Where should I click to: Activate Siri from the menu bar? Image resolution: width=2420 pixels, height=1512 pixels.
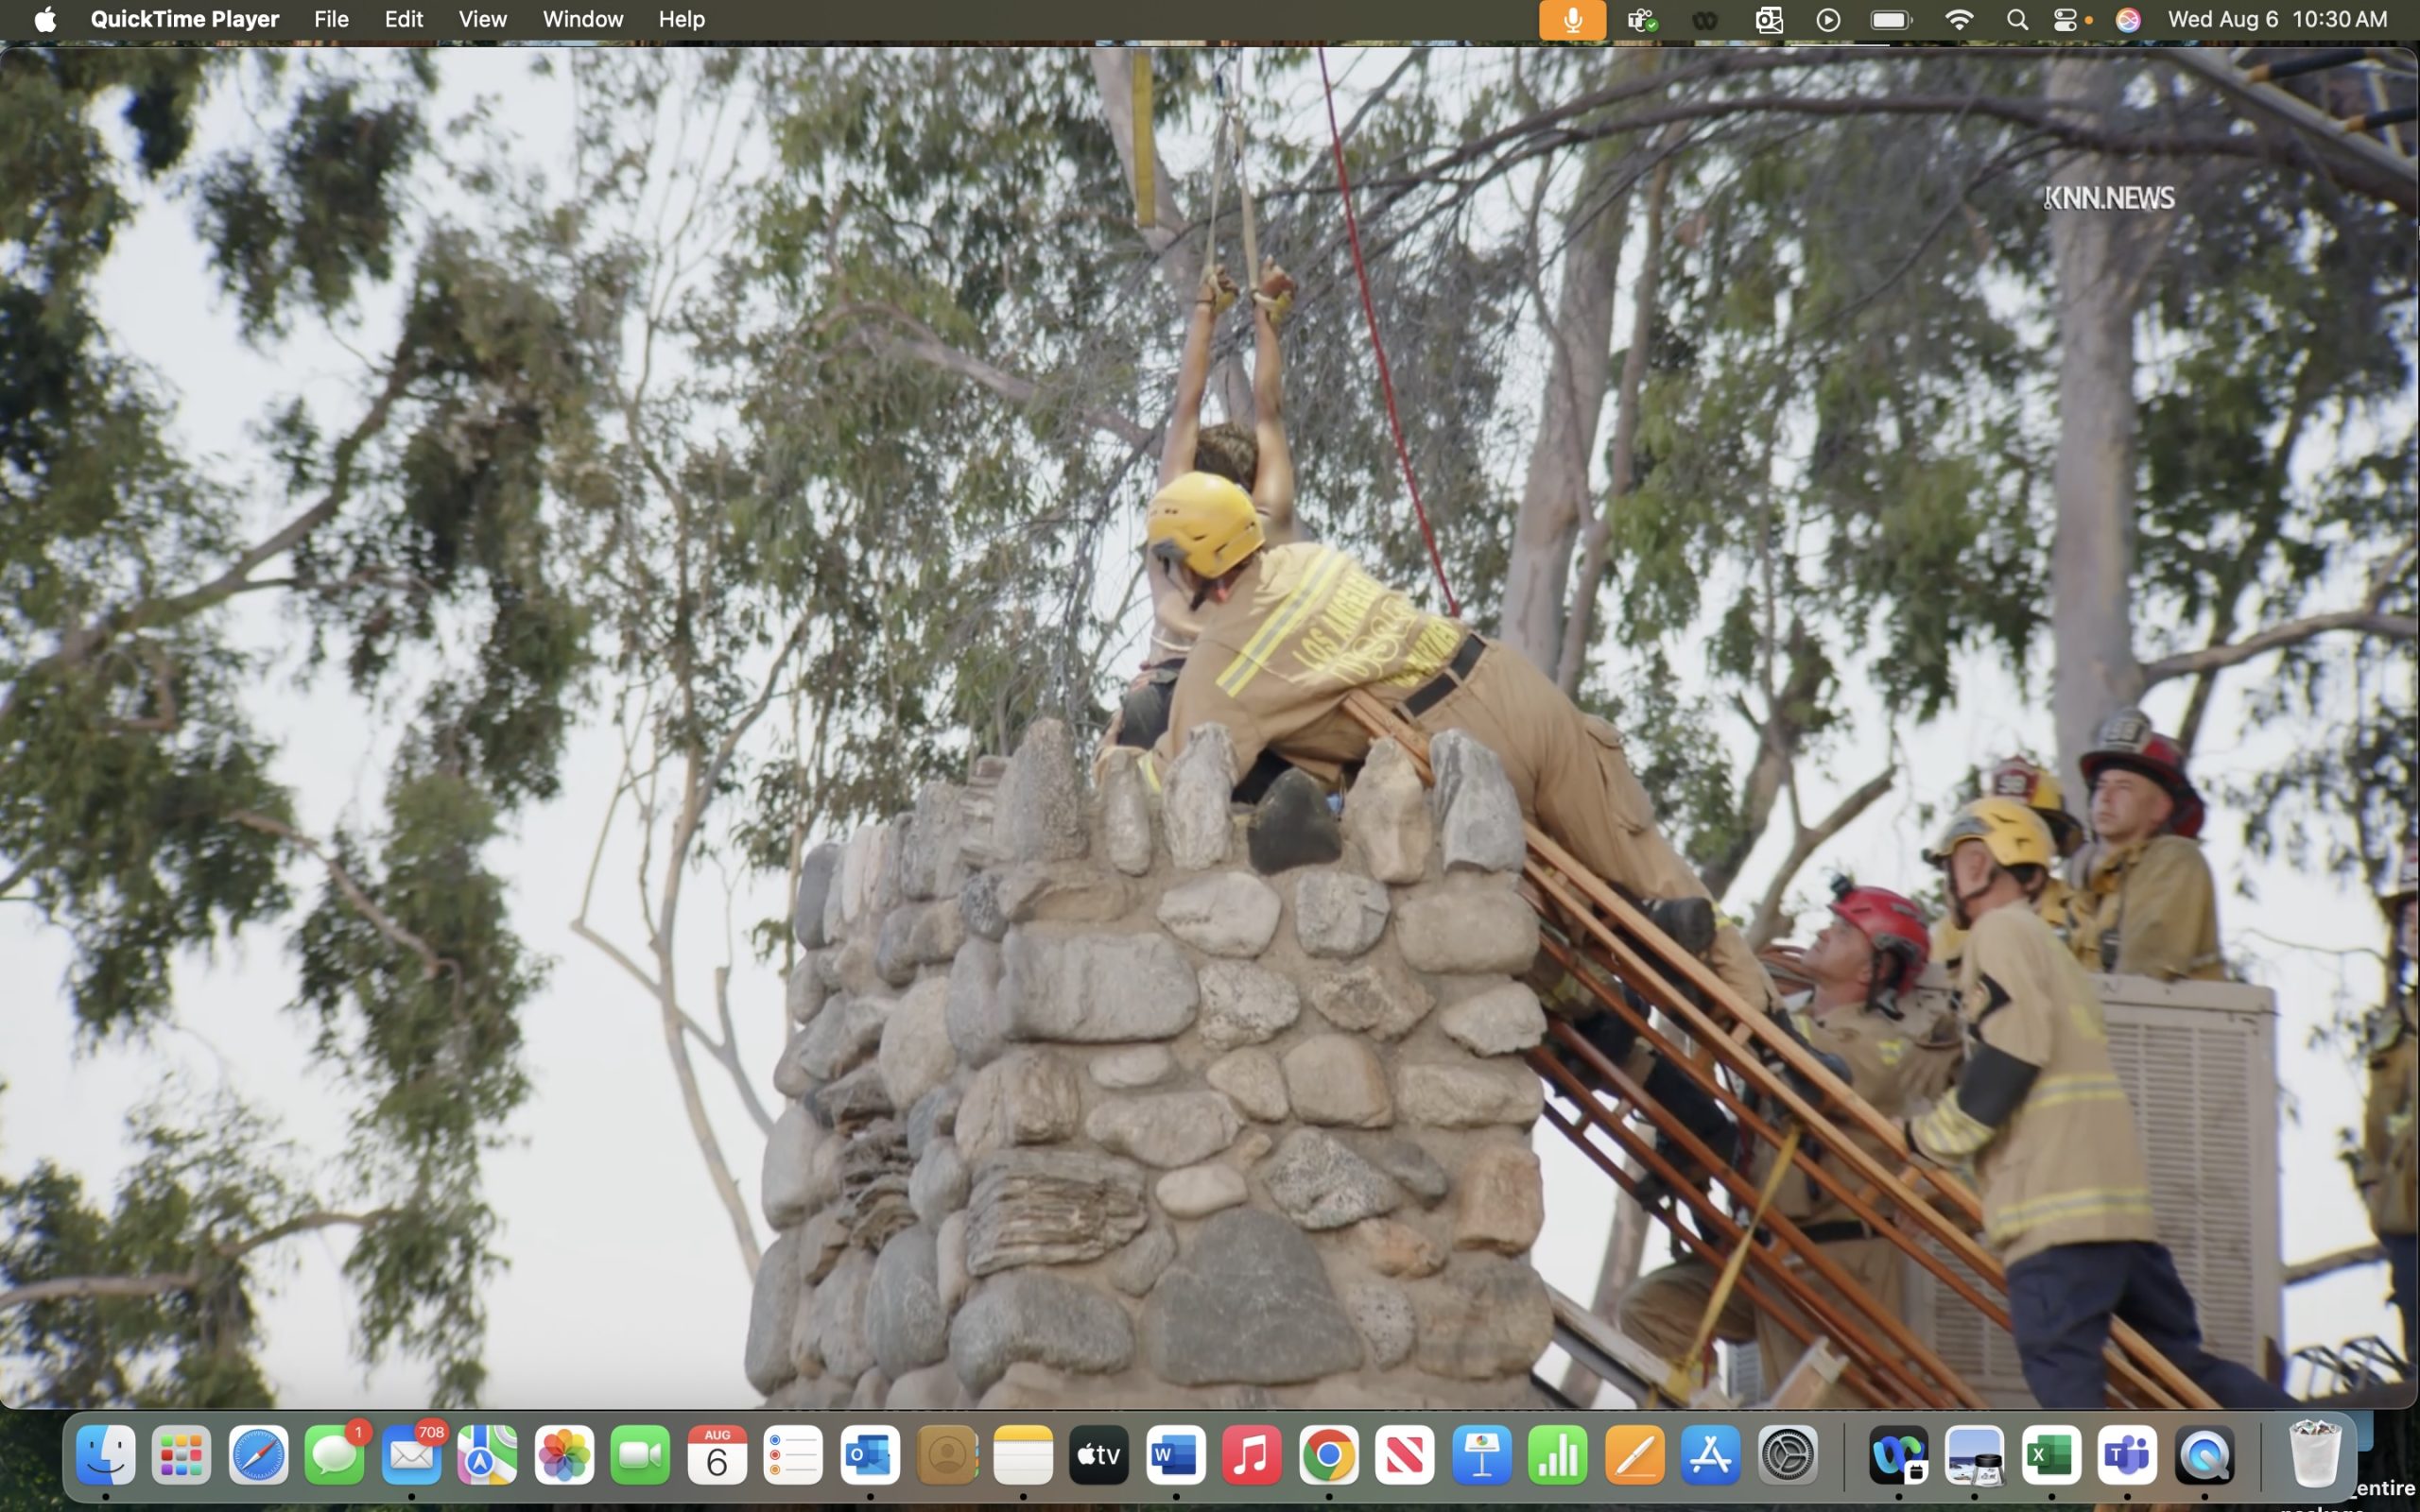pos(2129,19)
